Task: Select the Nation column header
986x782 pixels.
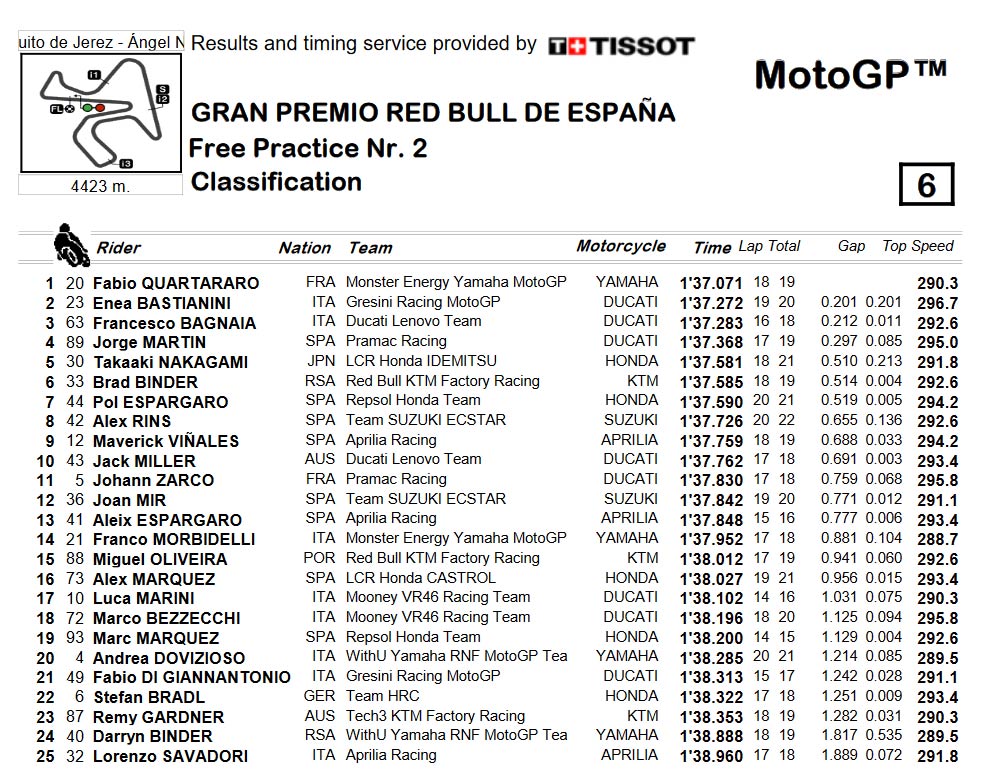Action: pos(305,248)
